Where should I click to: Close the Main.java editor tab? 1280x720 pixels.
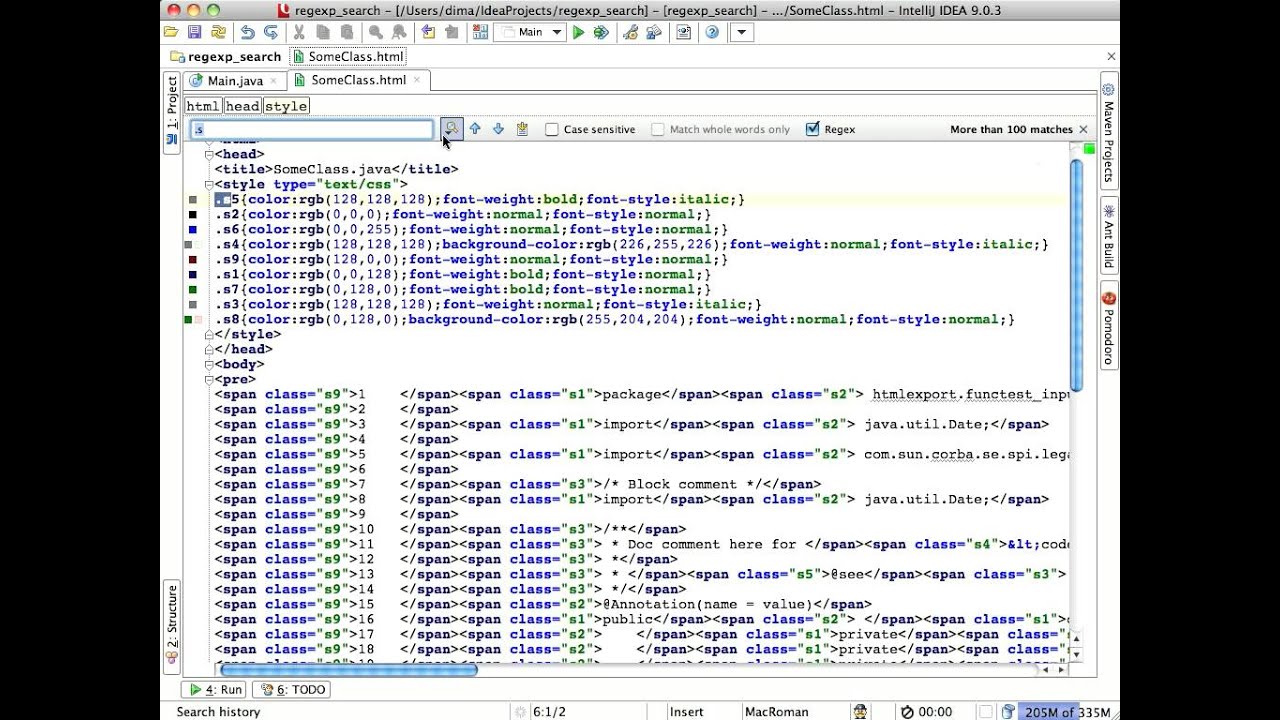pos(273,81)
